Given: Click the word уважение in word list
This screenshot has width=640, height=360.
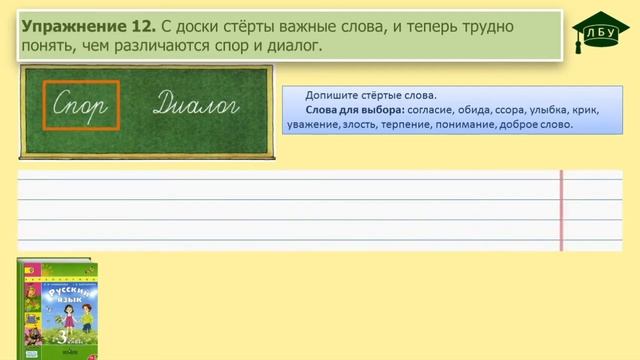Looking at the screenshot, I should tap(312, 124).
